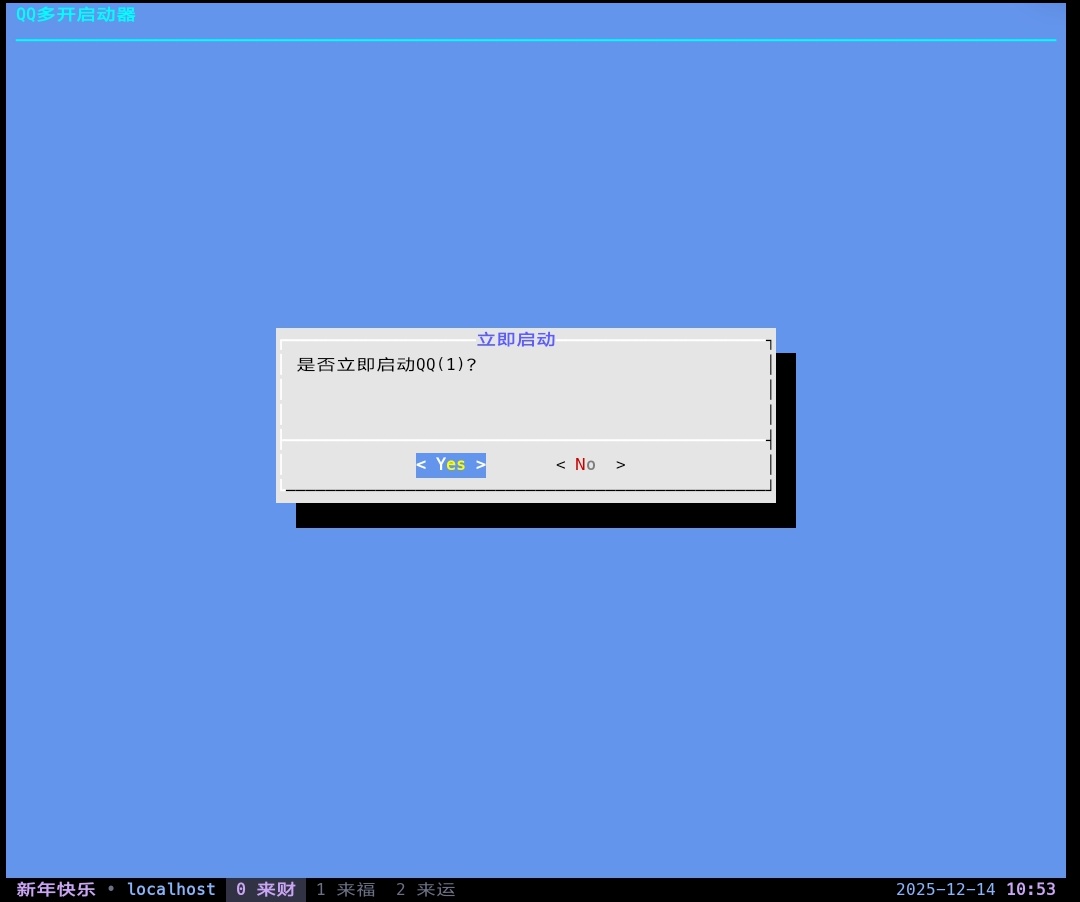
Task: Switch to tmux window 1 来福
Action: click(x=346, y=889)
